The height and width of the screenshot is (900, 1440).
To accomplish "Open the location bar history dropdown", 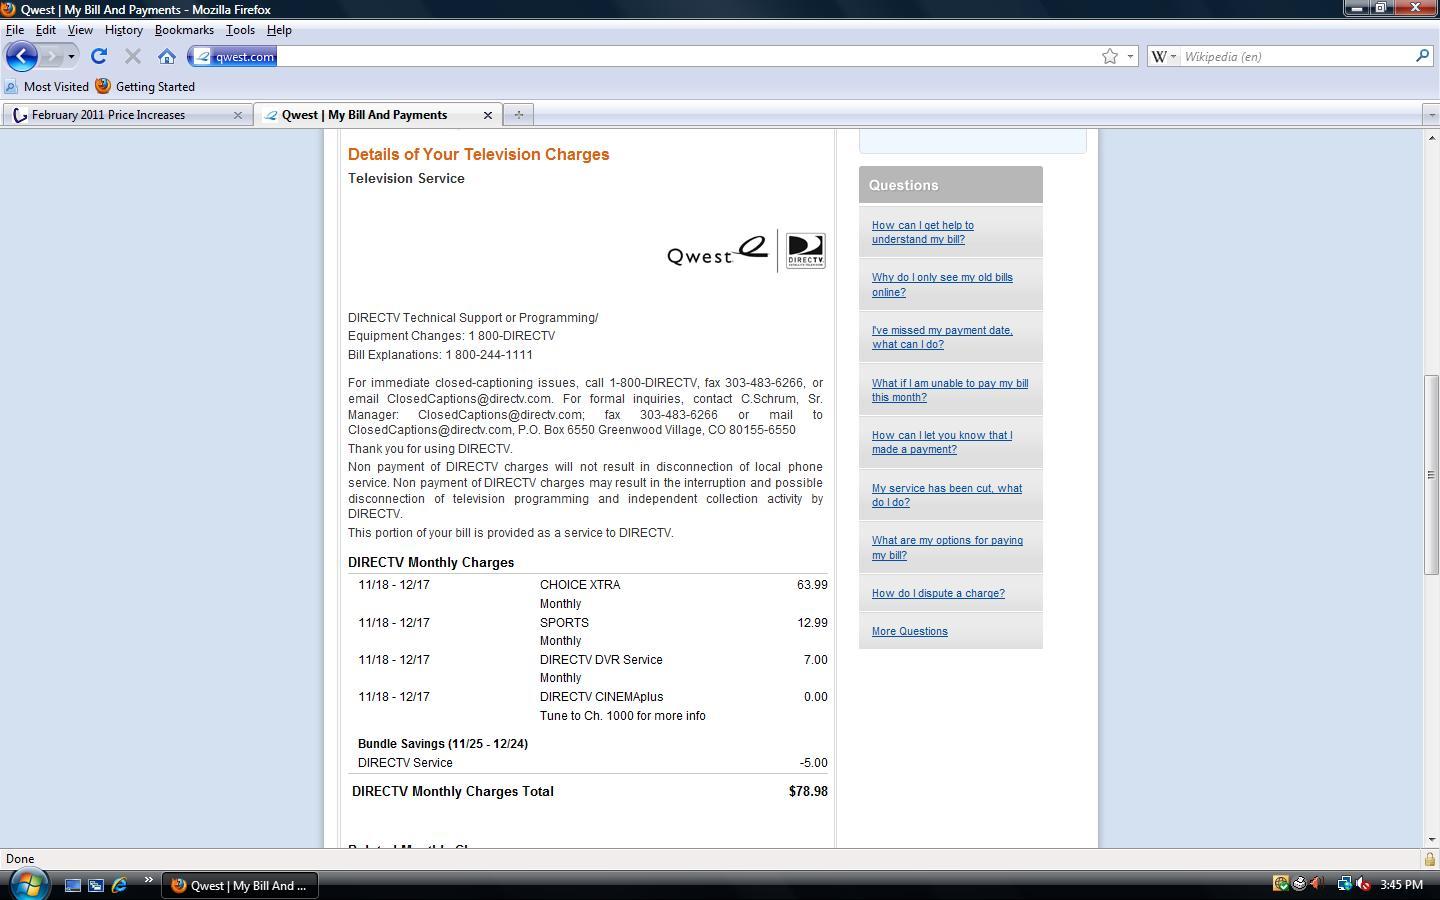I will 1130,57.
